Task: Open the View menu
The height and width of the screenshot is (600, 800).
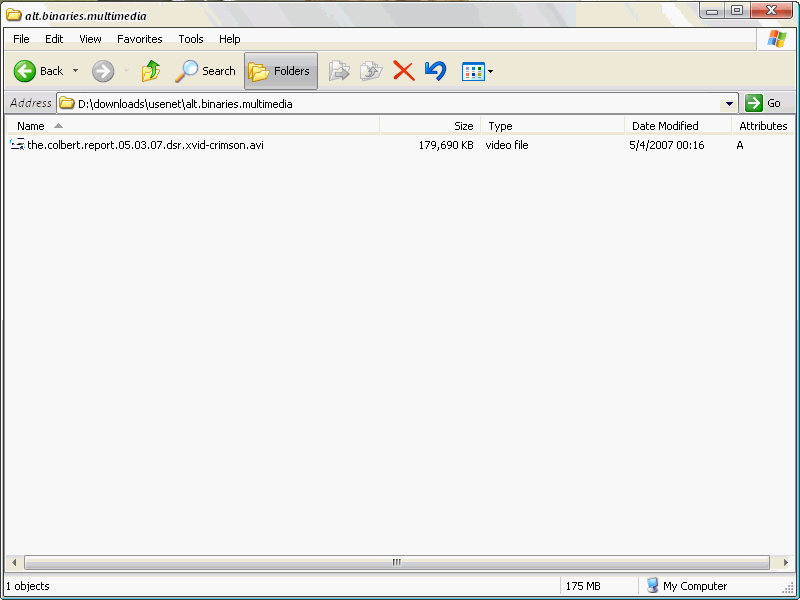Action: pyautogui.click(x=90, y=39)
